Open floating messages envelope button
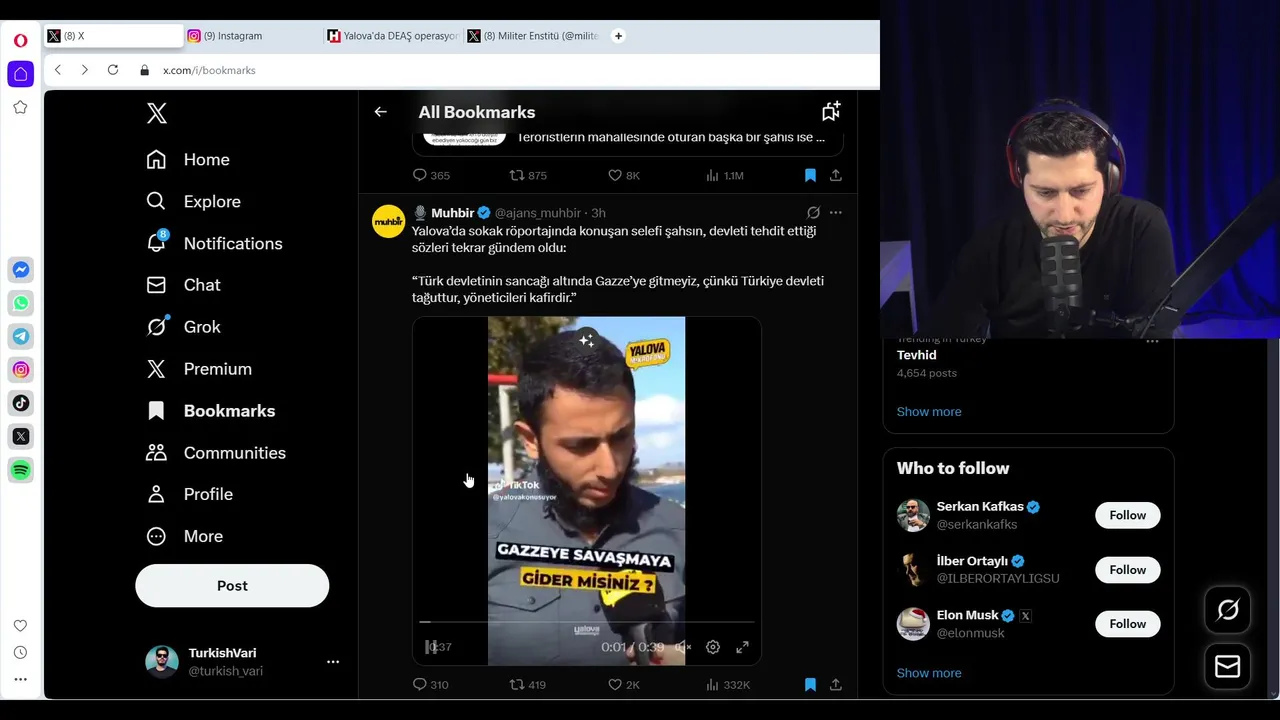Viewport: 1280px width, 720px height. click(x=1228, y=666)
